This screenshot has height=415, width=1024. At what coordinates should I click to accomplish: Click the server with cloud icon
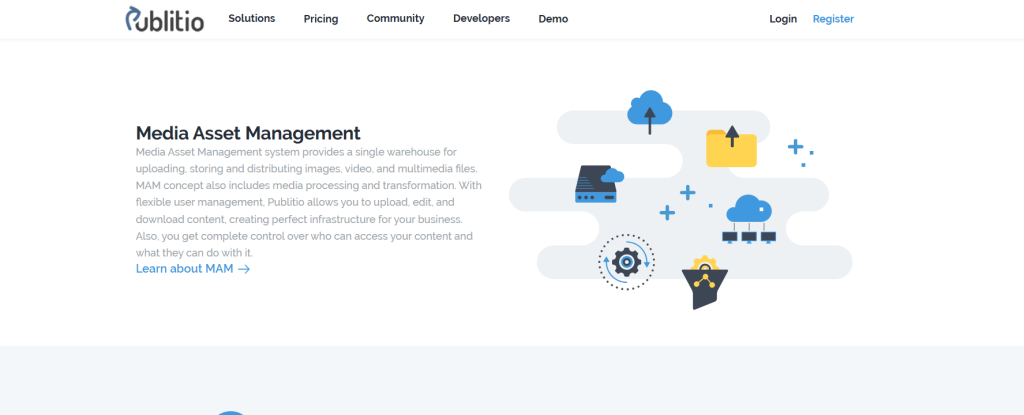598,184
